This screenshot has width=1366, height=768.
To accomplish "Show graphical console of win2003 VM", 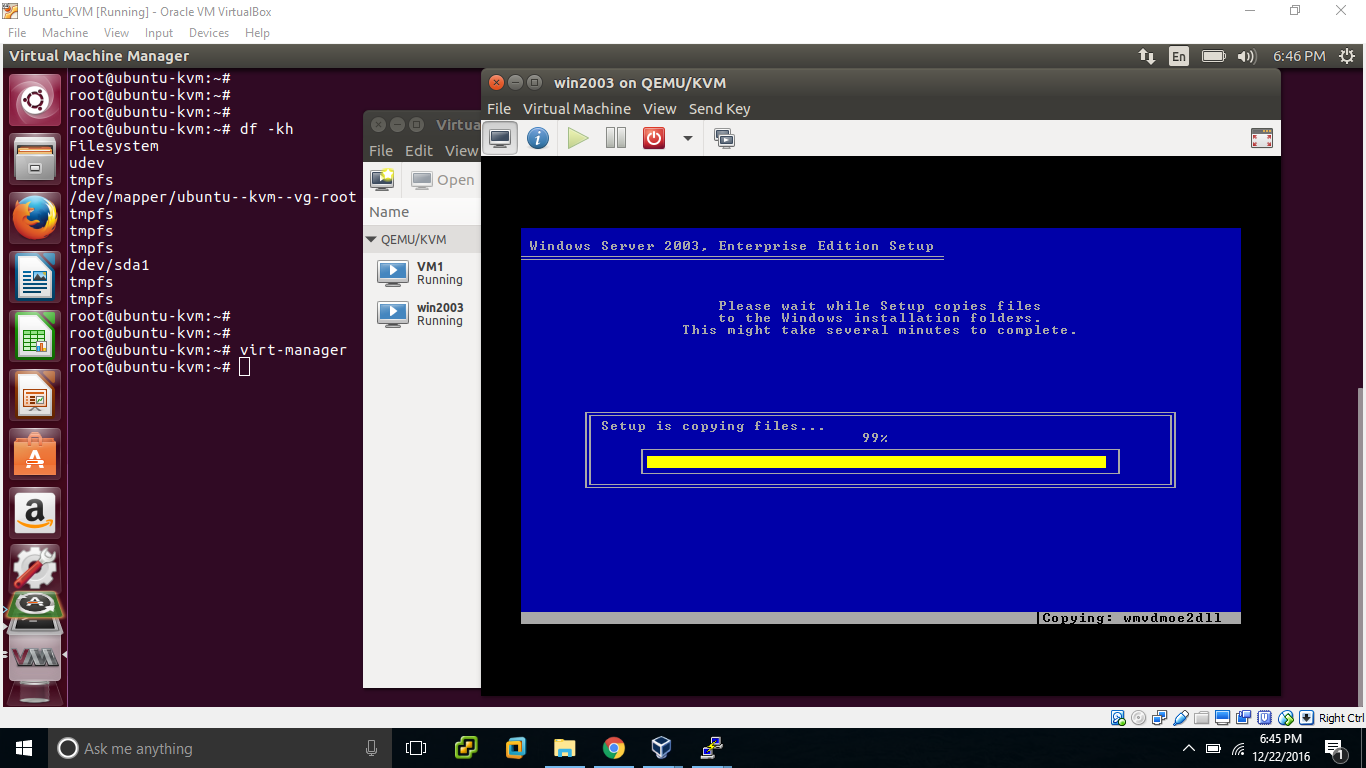I will coord(500,138).
